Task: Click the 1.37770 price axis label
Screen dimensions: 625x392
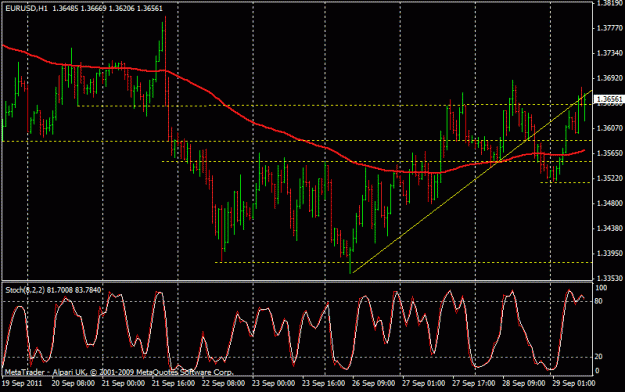Action: tap(609, 28)
